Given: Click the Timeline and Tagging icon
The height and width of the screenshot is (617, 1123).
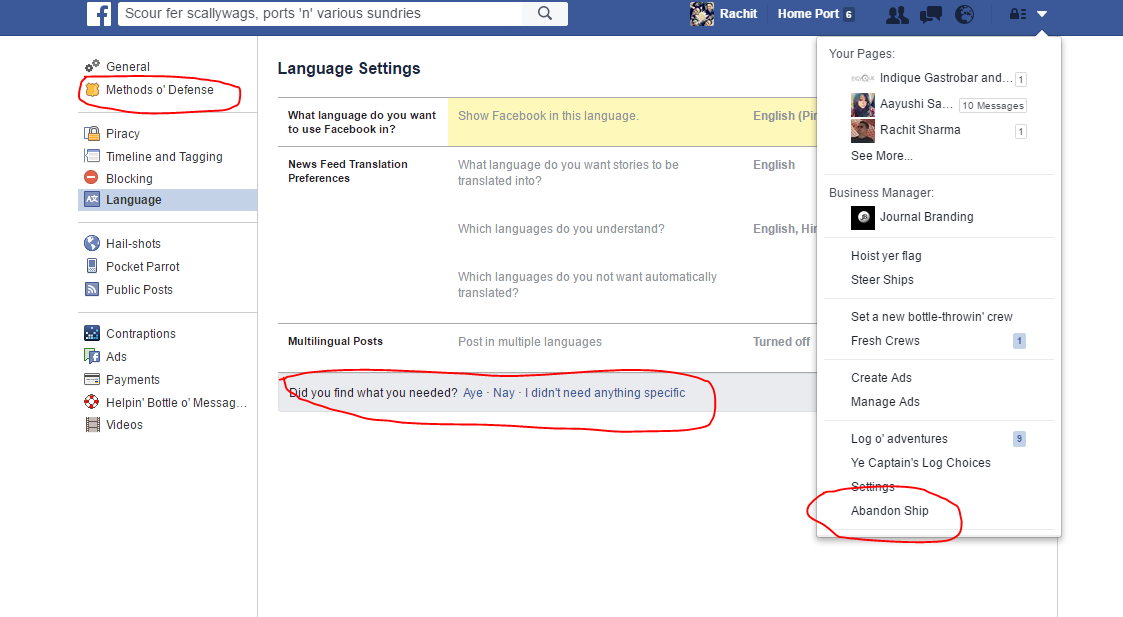Looking at the screenshot, I should coord(92,156).
